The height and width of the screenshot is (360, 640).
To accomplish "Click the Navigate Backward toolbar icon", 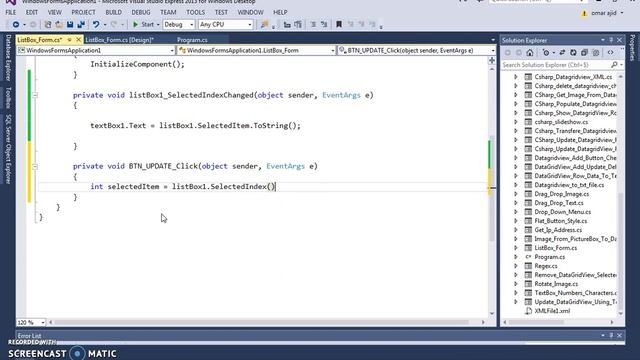I will (x=16, y=24).
